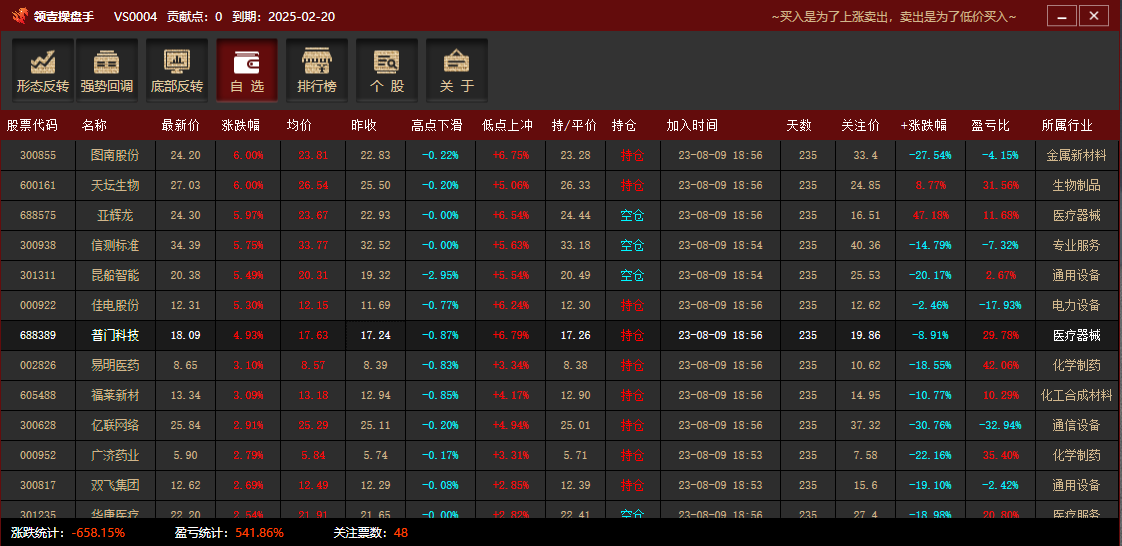Screen dimensions: 1122x546
Task: Open the 排行榜 ranking list
Action: (317, 70)
